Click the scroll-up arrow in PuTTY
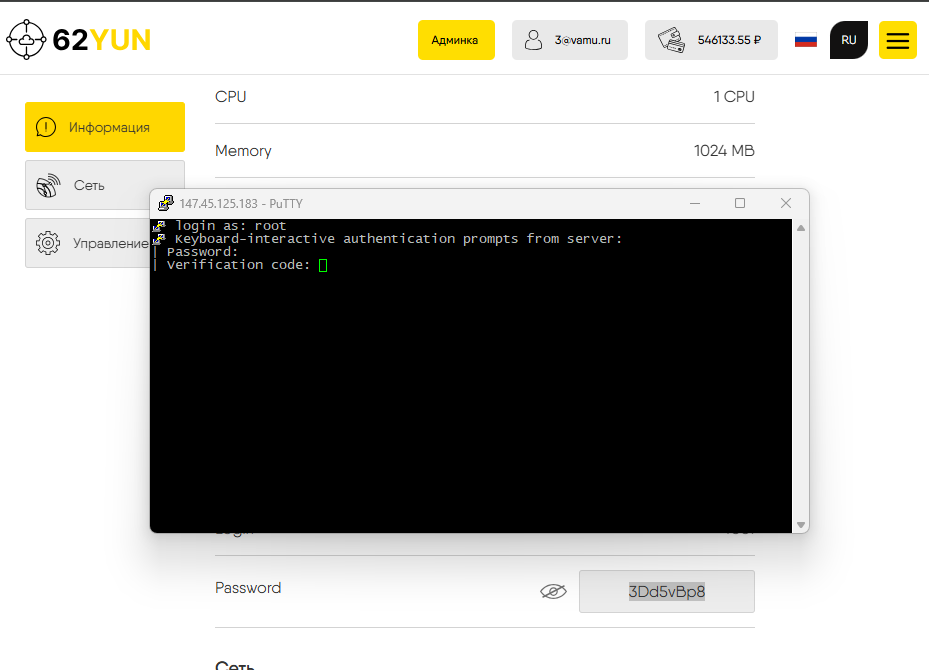Image resolution: width=929 pixels, height=670 pixels. (799, 227)
